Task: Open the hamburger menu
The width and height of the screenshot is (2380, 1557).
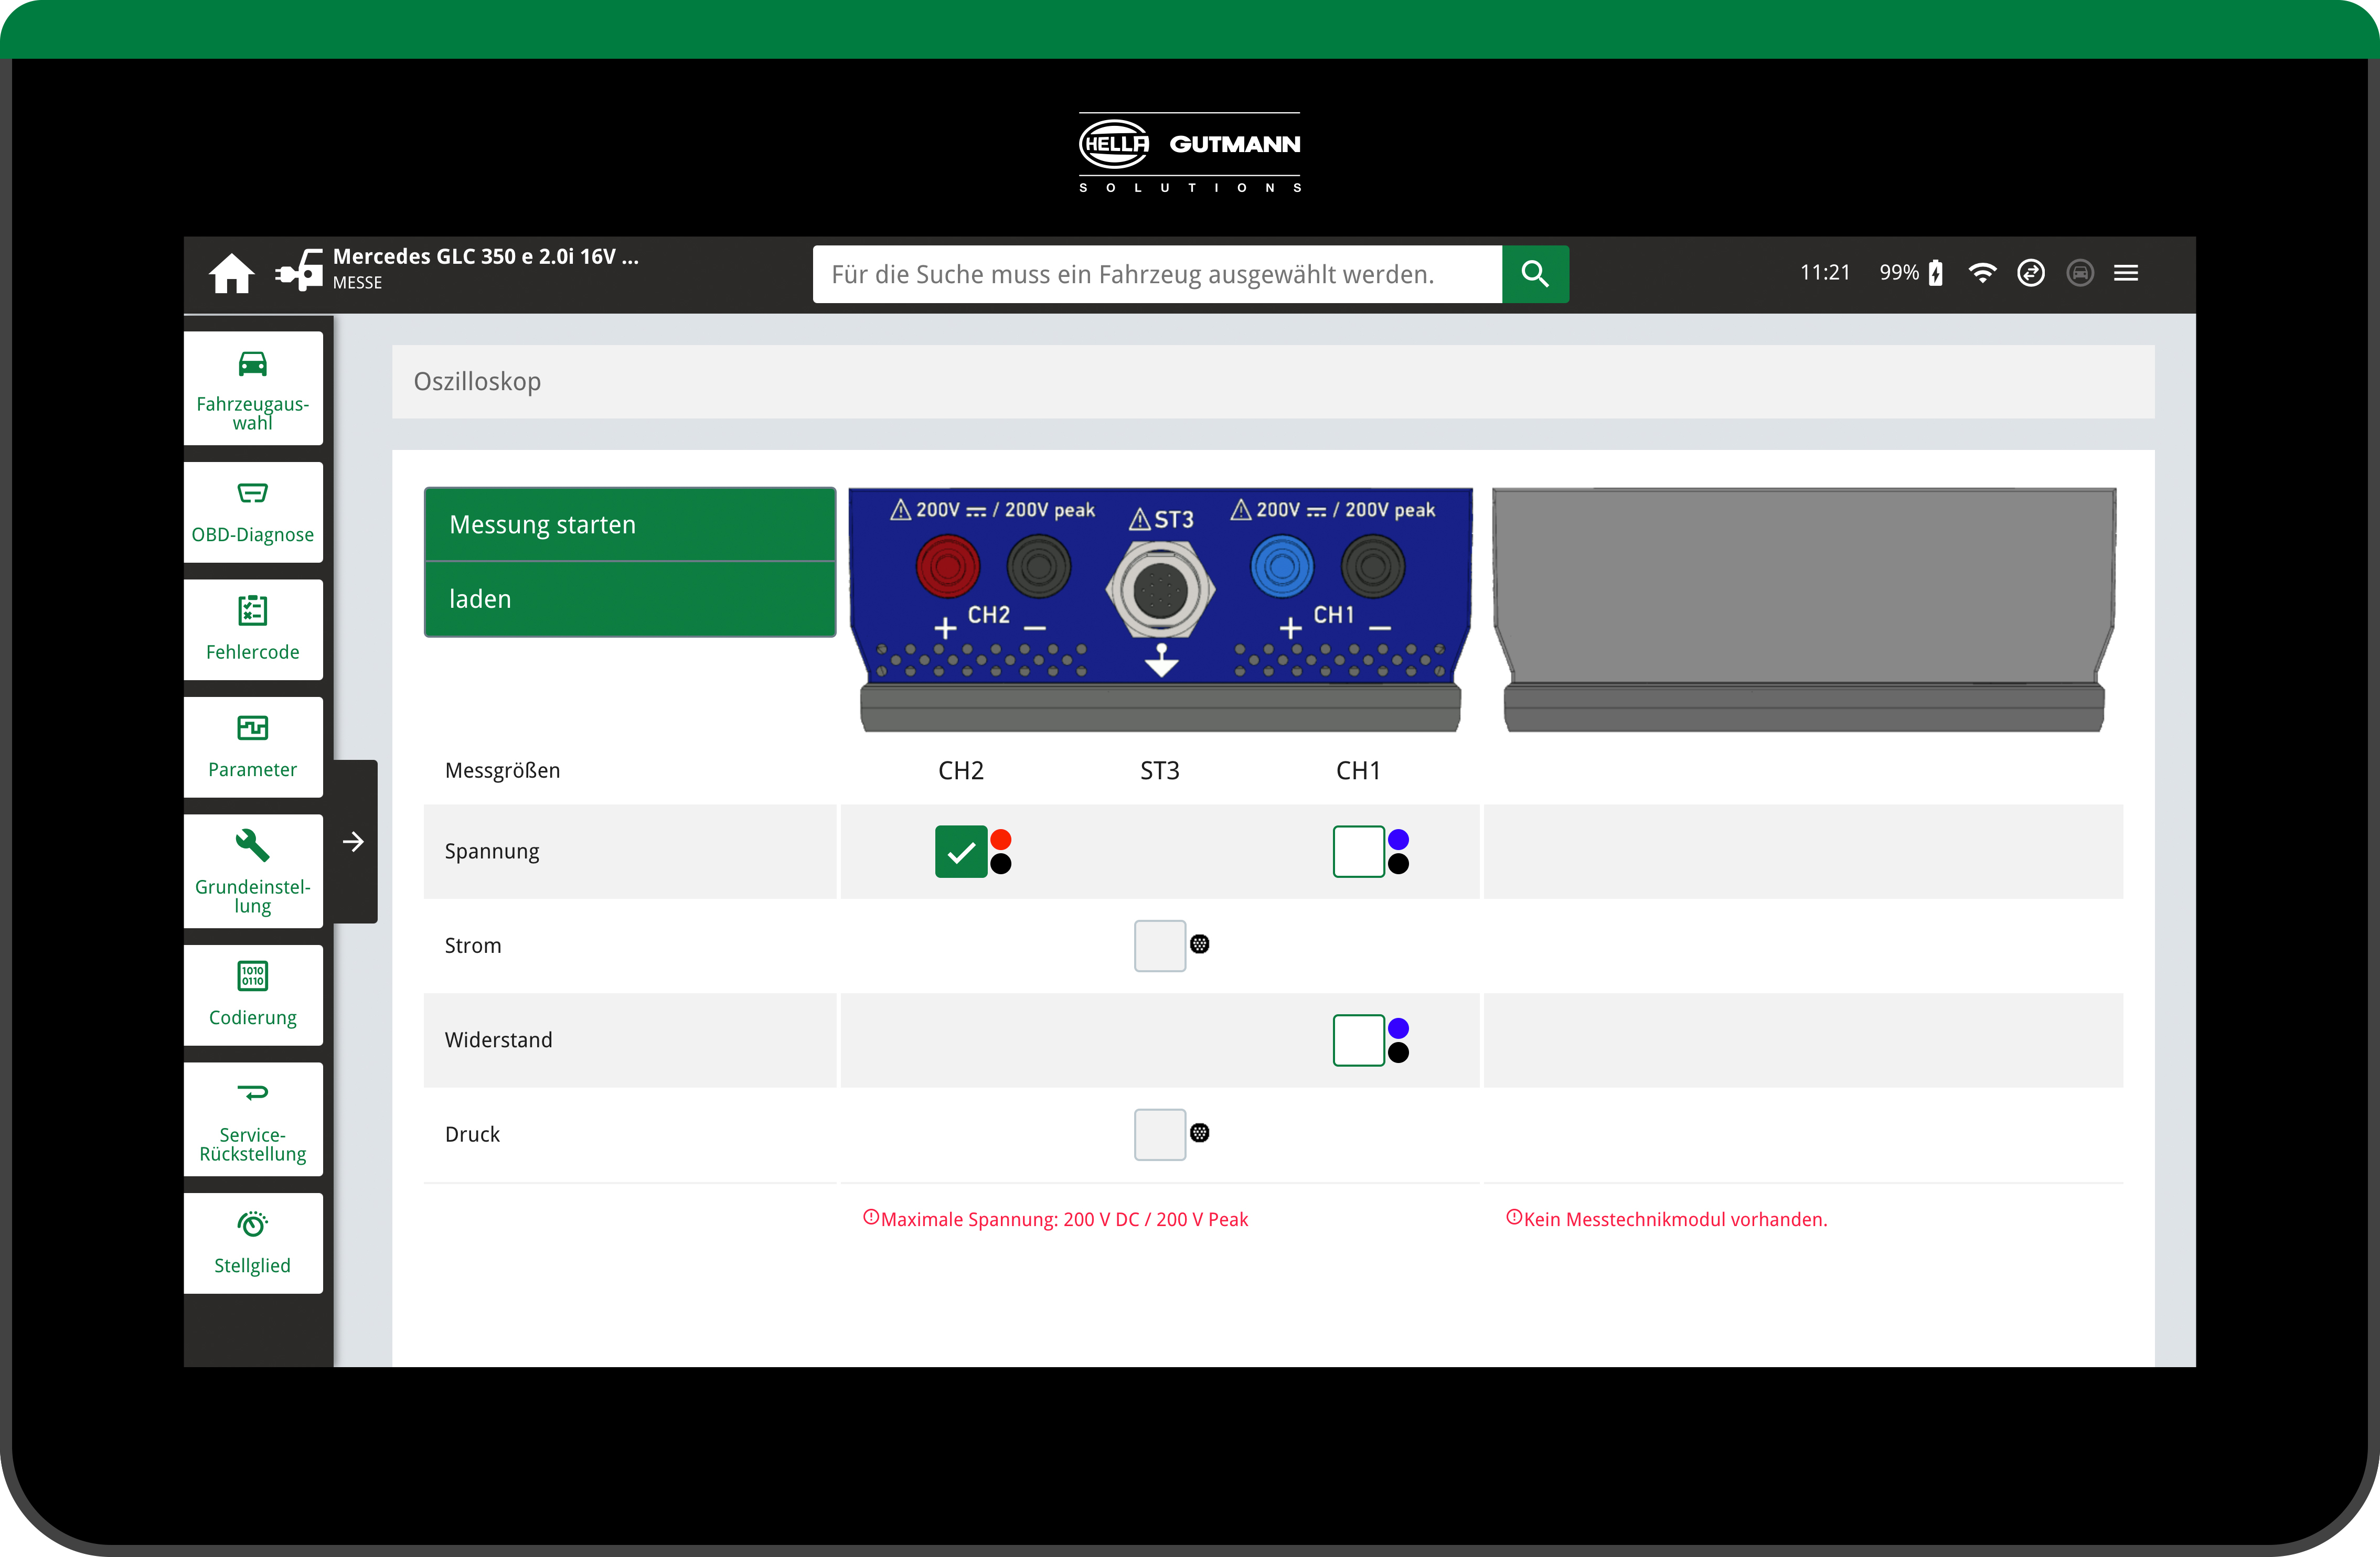Action: [2126, 272]
